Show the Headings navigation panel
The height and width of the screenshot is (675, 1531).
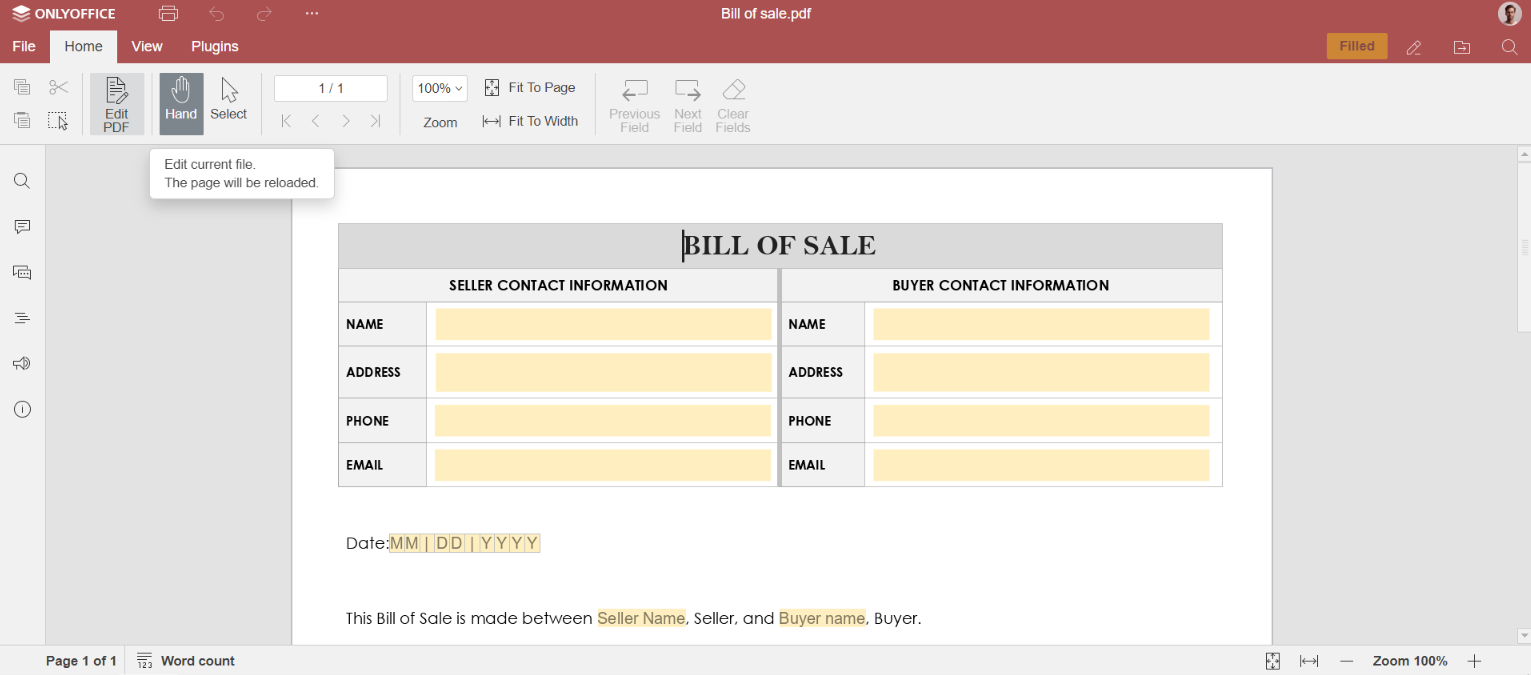[x=22, y=318]
